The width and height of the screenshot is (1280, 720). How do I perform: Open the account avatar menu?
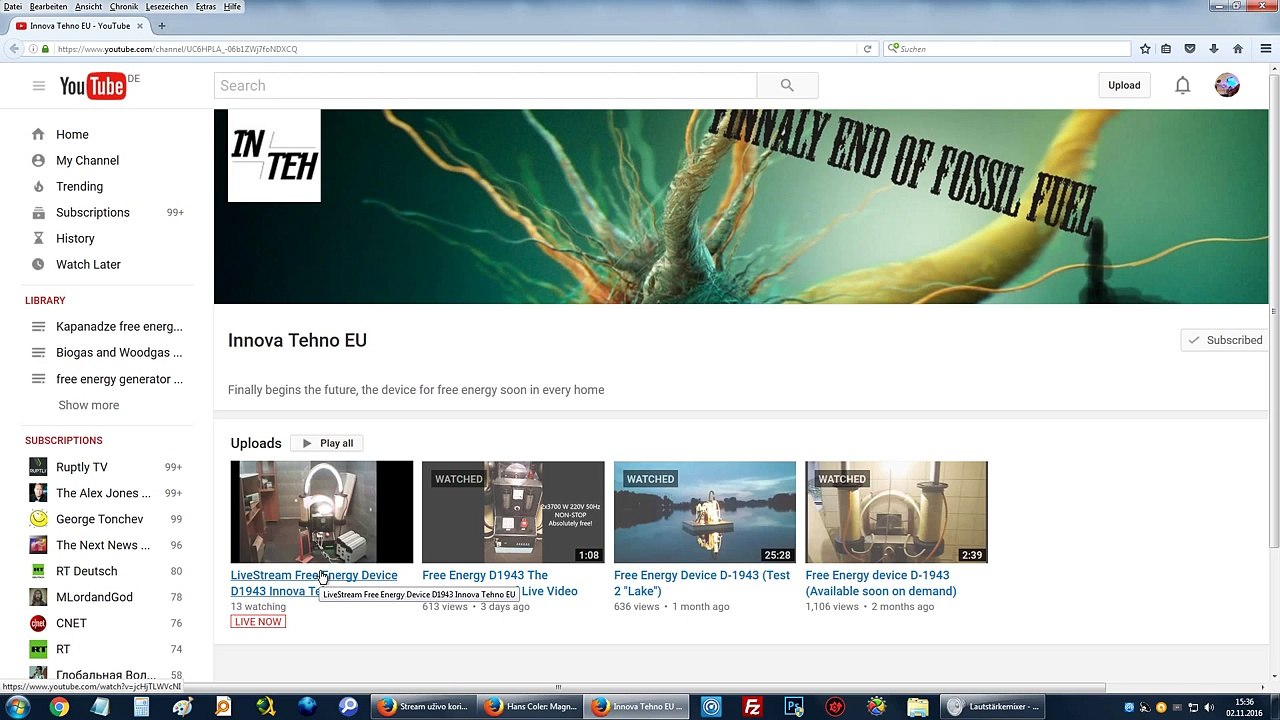click(x=1227, y=86)
